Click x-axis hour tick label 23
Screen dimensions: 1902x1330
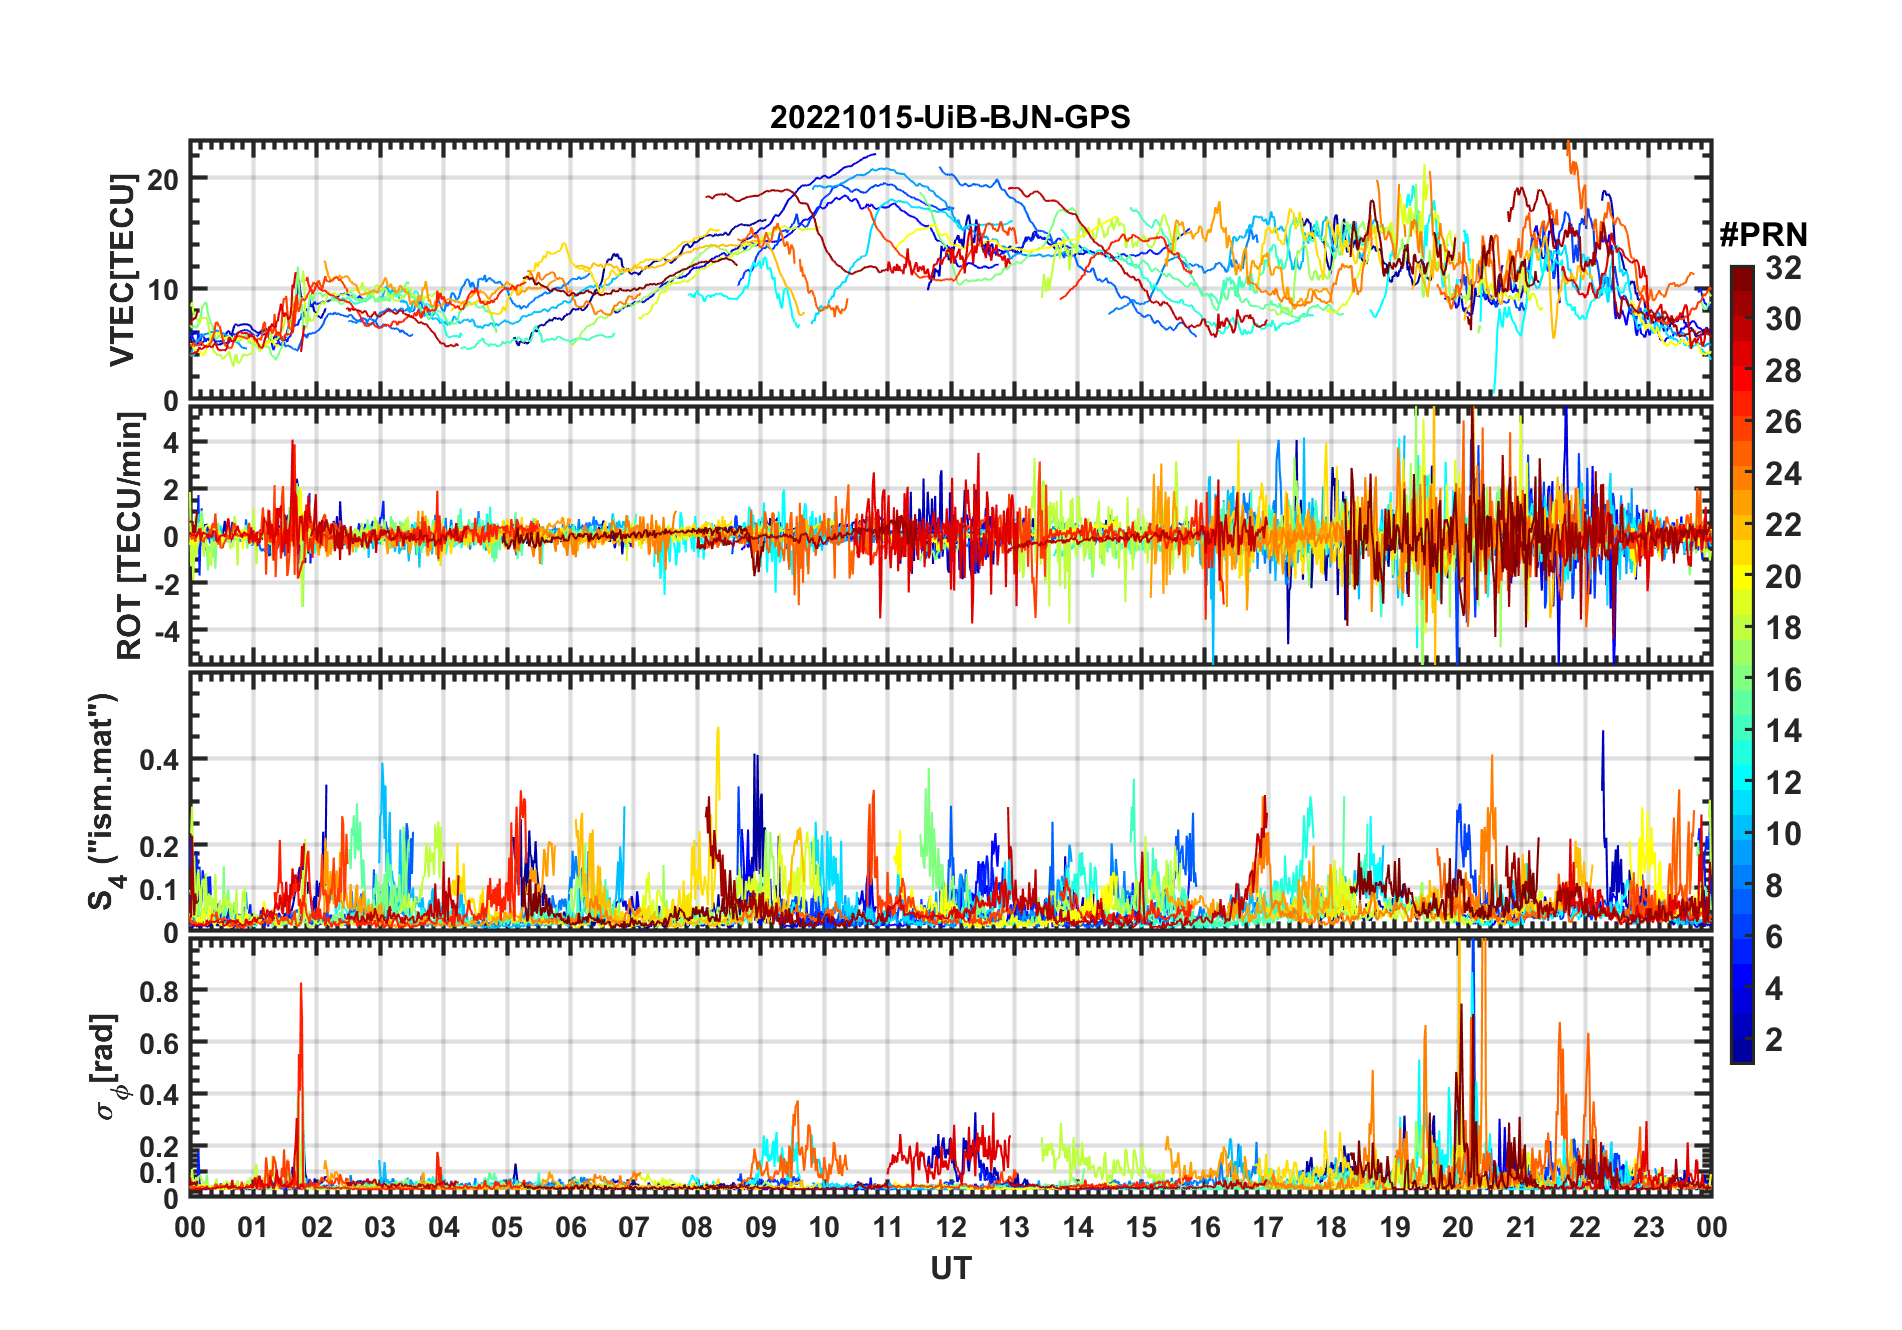tap(1648, 1227)
